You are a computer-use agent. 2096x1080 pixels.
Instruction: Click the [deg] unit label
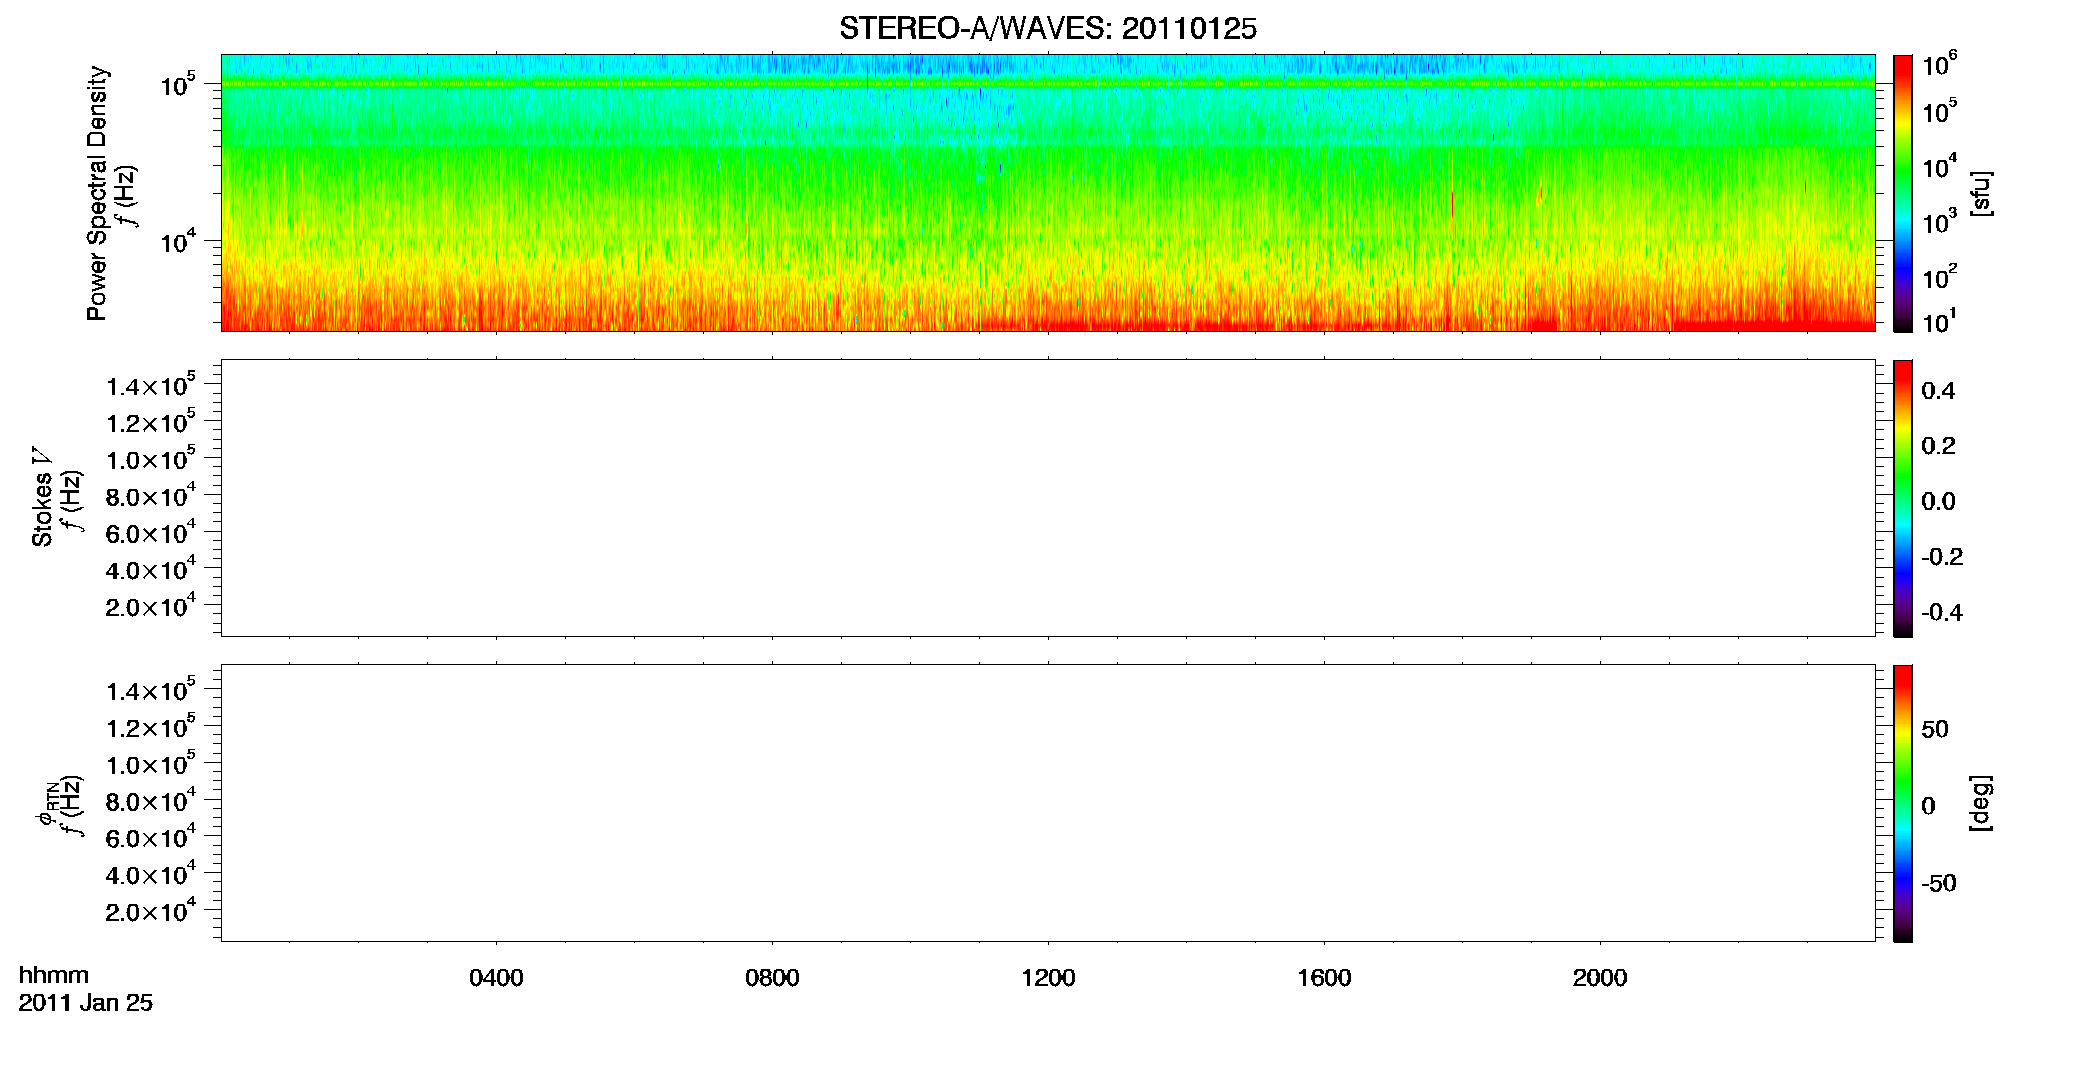(1980, 803)
